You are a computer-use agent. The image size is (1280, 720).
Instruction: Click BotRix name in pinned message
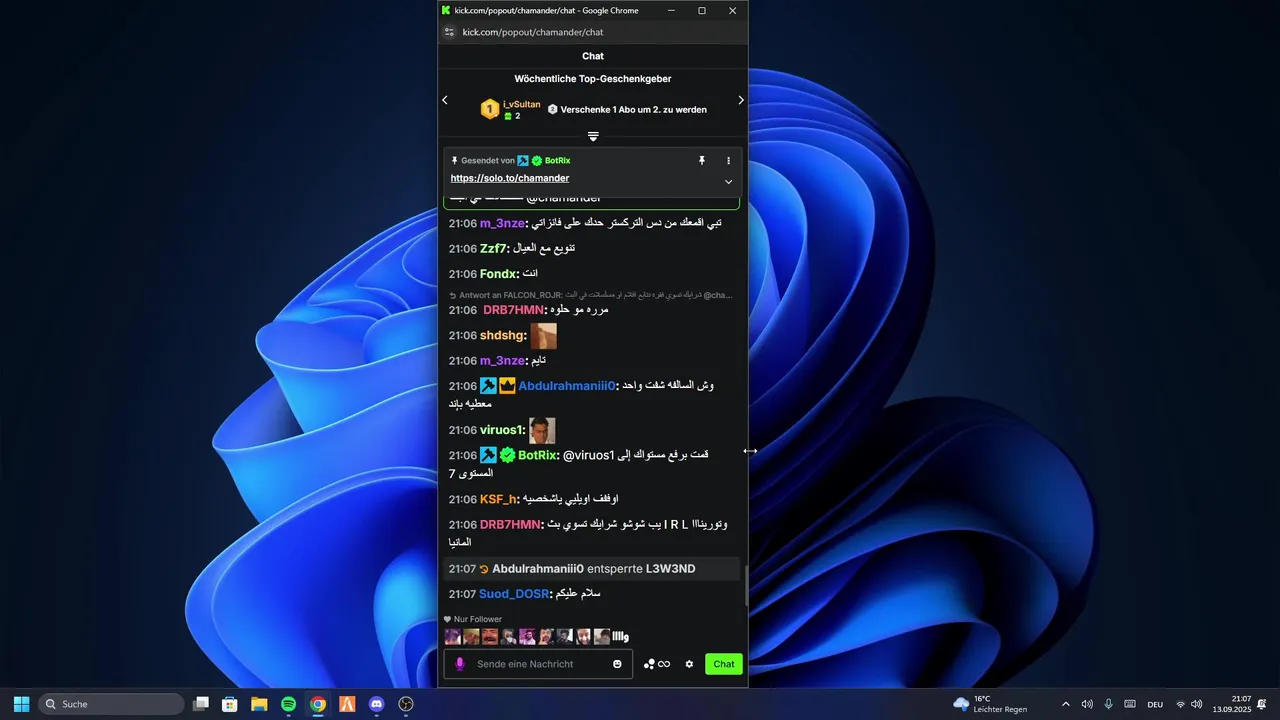coord(557,160)
